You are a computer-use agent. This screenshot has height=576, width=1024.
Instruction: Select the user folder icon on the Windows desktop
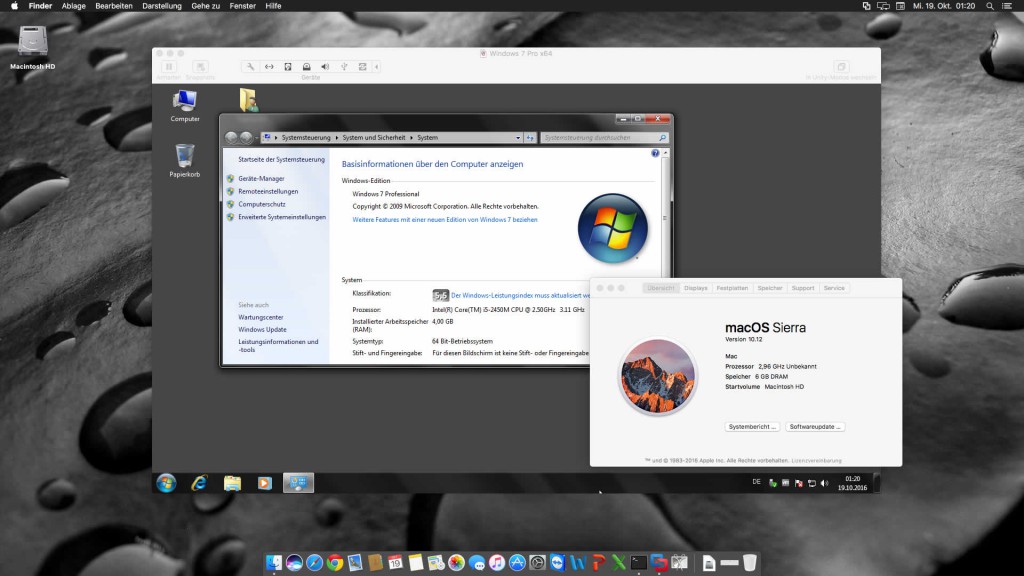click(x=248, y=100)
